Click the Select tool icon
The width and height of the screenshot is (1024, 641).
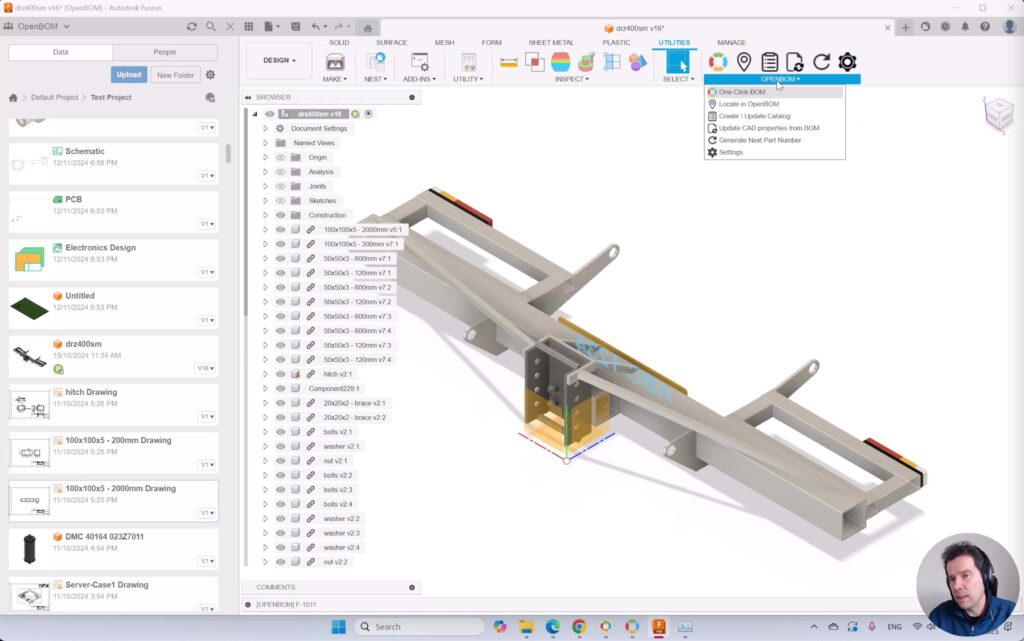677,62
